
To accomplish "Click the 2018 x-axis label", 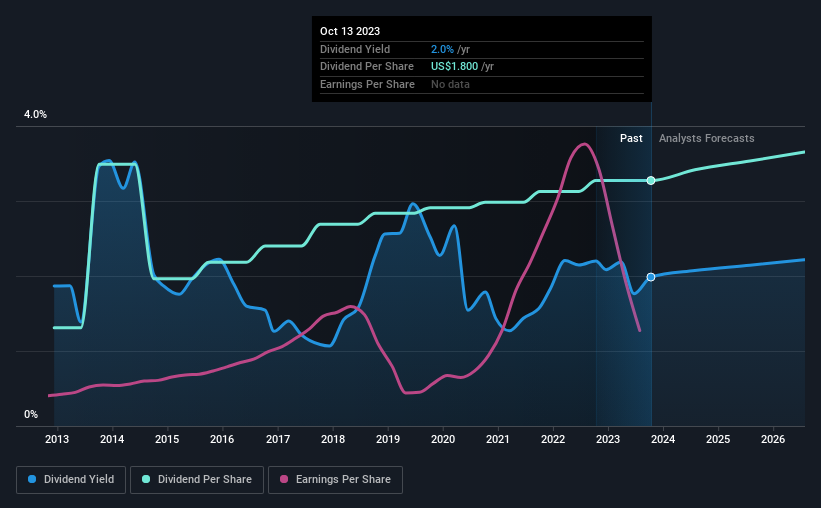I will coord(332,439).
